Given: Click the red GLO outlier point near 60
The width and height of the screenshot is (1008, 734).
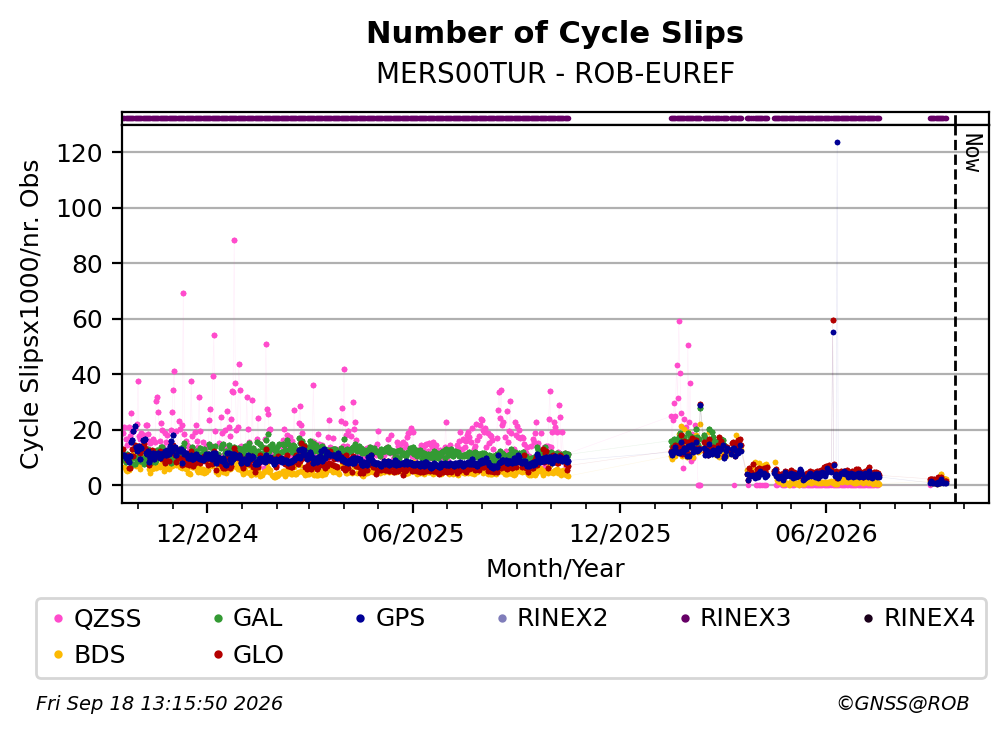Looking at the screenshot, I should click(x=833, y=320).
